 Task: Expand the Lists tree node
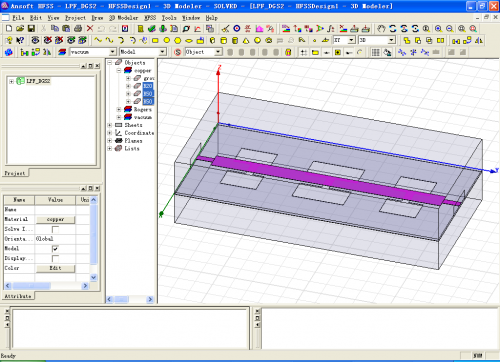coord(110,149)
